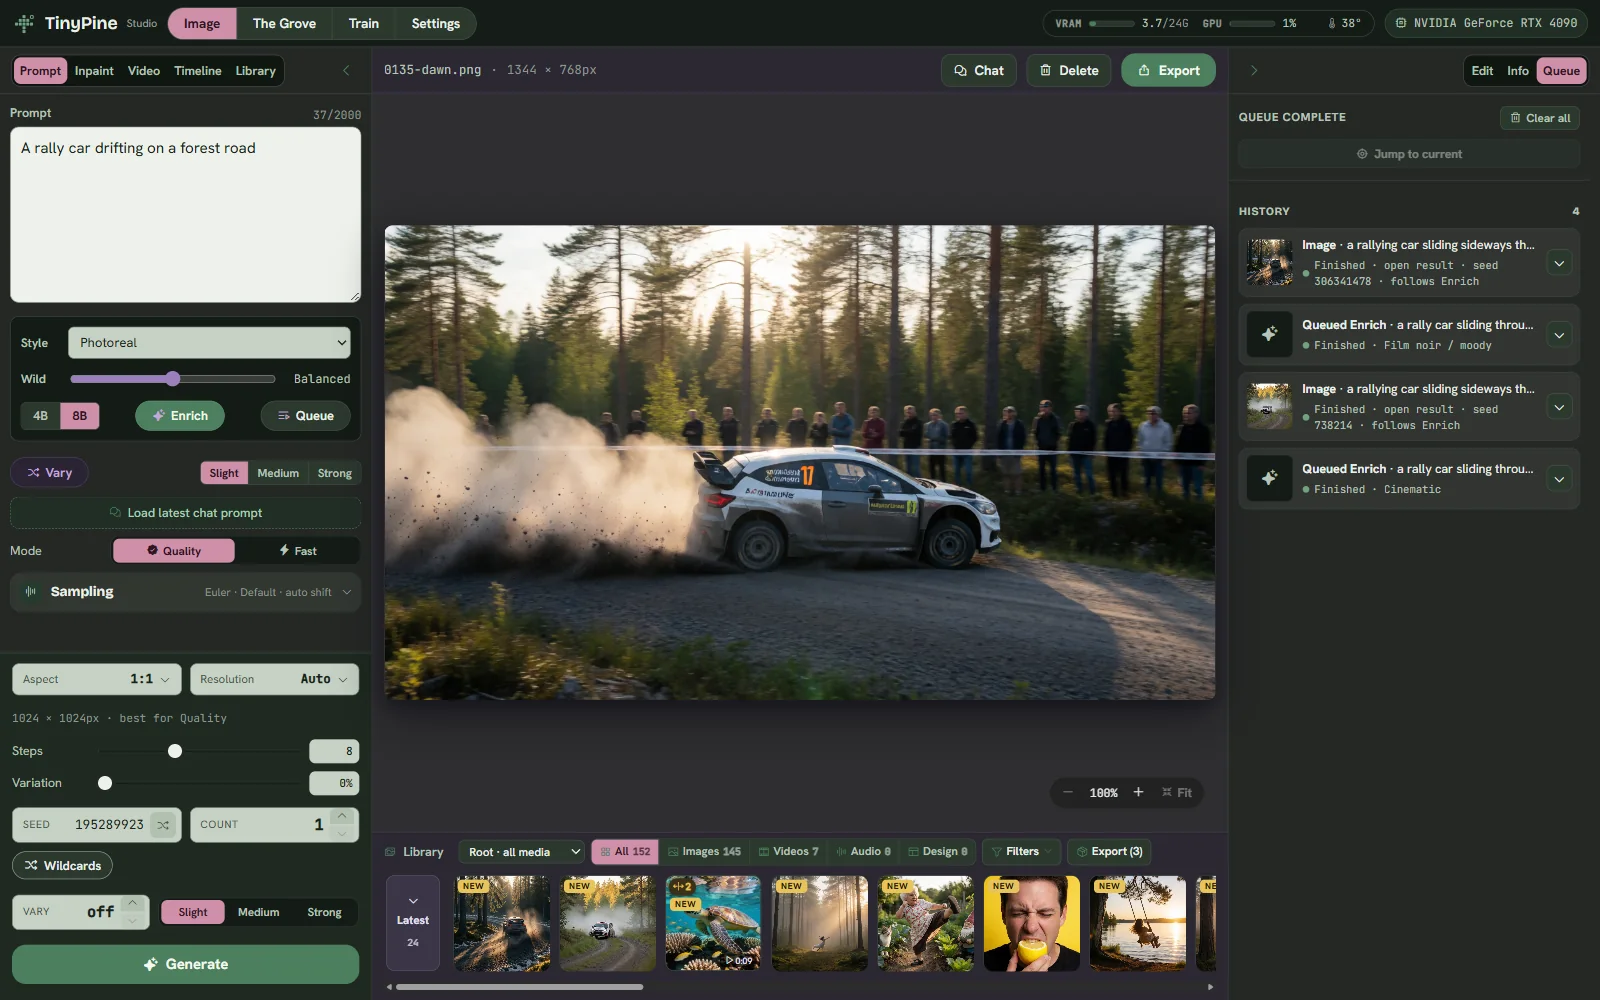Expand the Film noir history entry
The width and height of the screenshot is (1600, 1000).
1559,335
